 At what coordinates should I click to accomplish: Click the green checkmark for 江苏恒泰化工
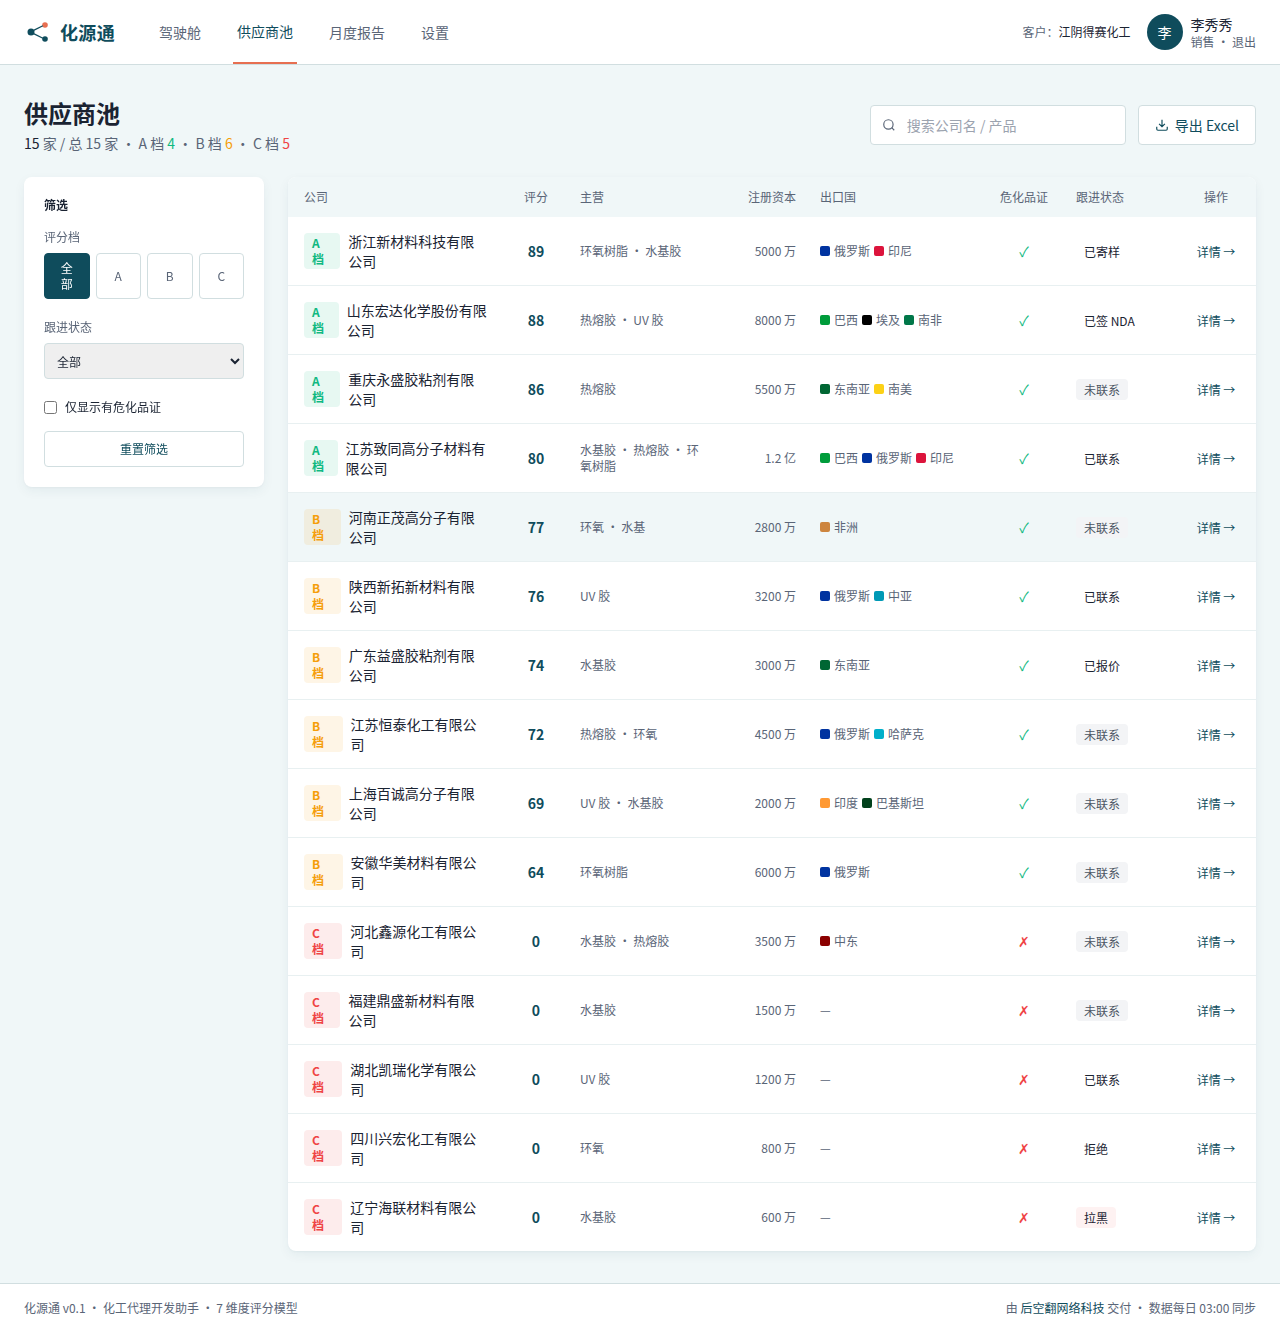click(x=1024, y=735)
